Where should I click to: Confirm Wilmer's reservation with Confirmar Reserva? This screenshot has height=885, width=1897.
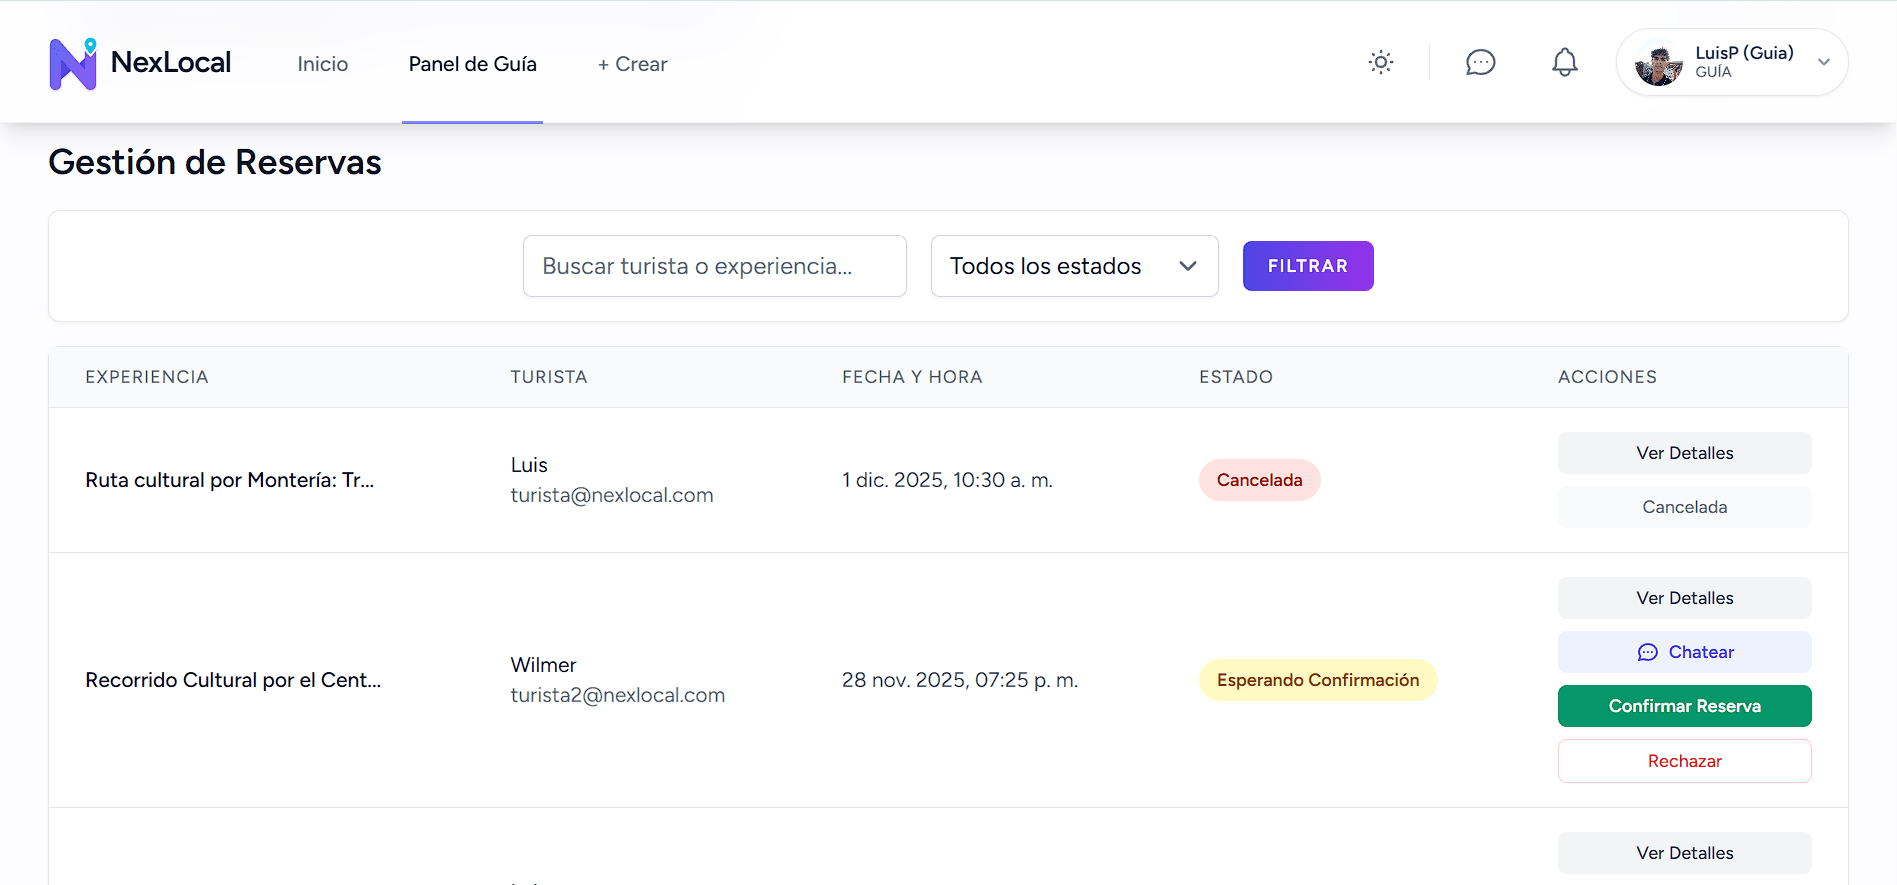click(1684, 706)
